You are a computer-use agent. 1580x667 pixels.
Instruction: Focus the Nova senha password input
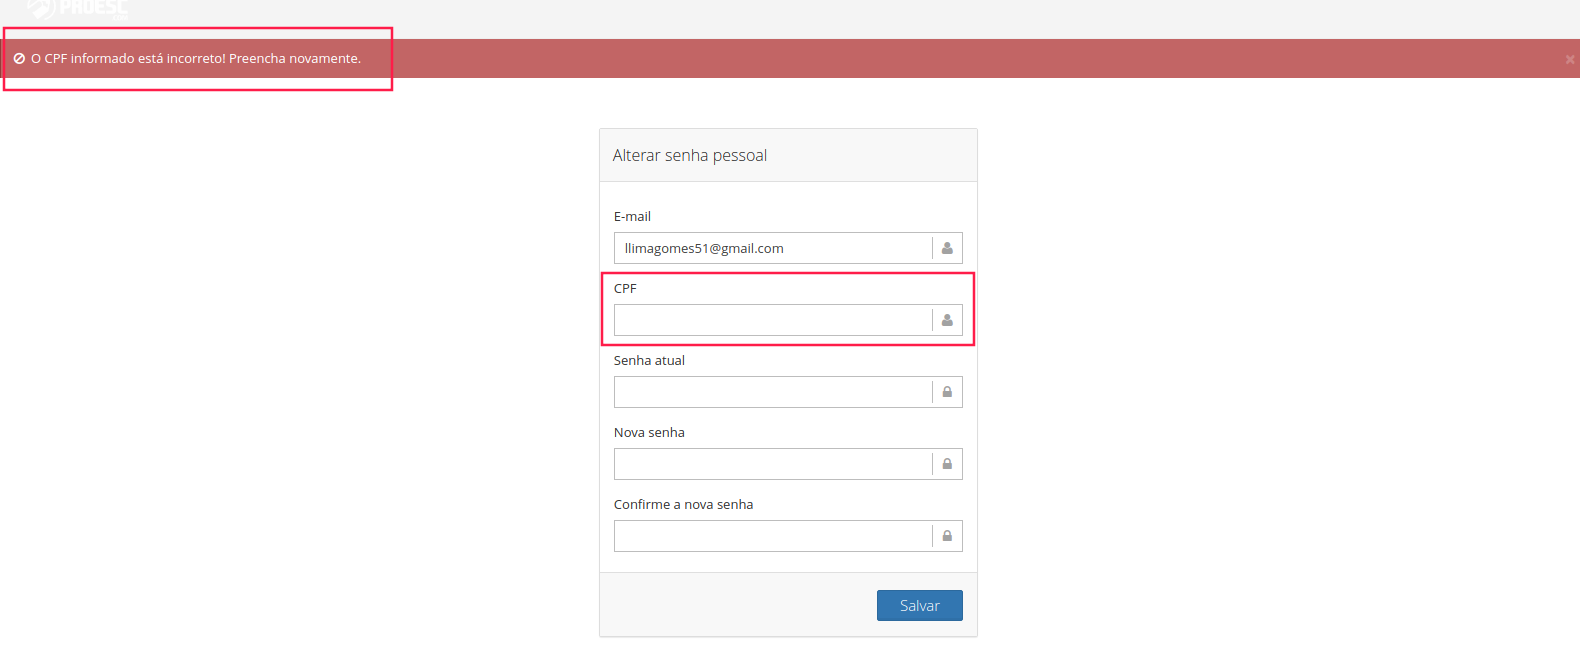(x=773, y=464)
